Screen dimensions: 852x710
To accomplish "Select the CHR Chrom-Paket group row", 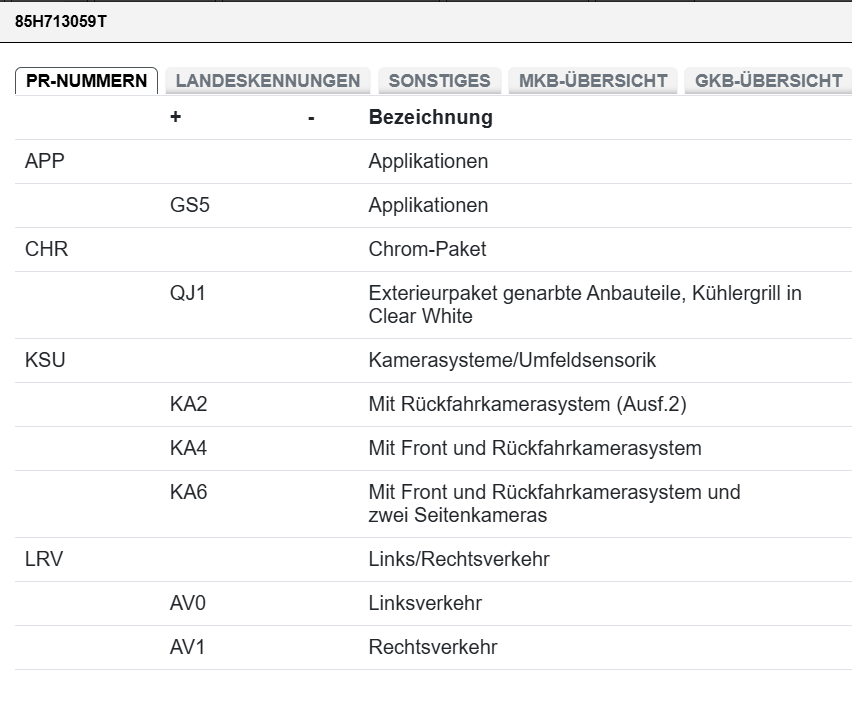I will tap(434, 249).
